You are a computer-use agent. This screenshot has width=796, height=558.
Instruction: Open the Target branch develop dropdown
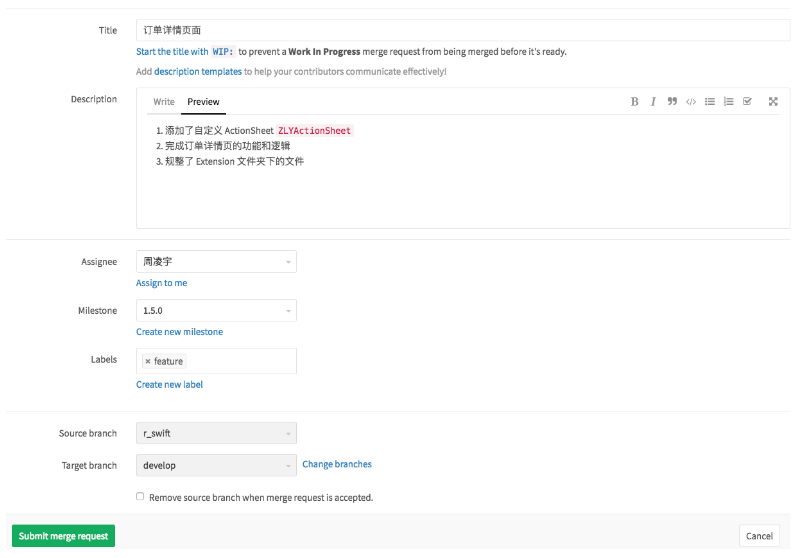tap(216, 465)
